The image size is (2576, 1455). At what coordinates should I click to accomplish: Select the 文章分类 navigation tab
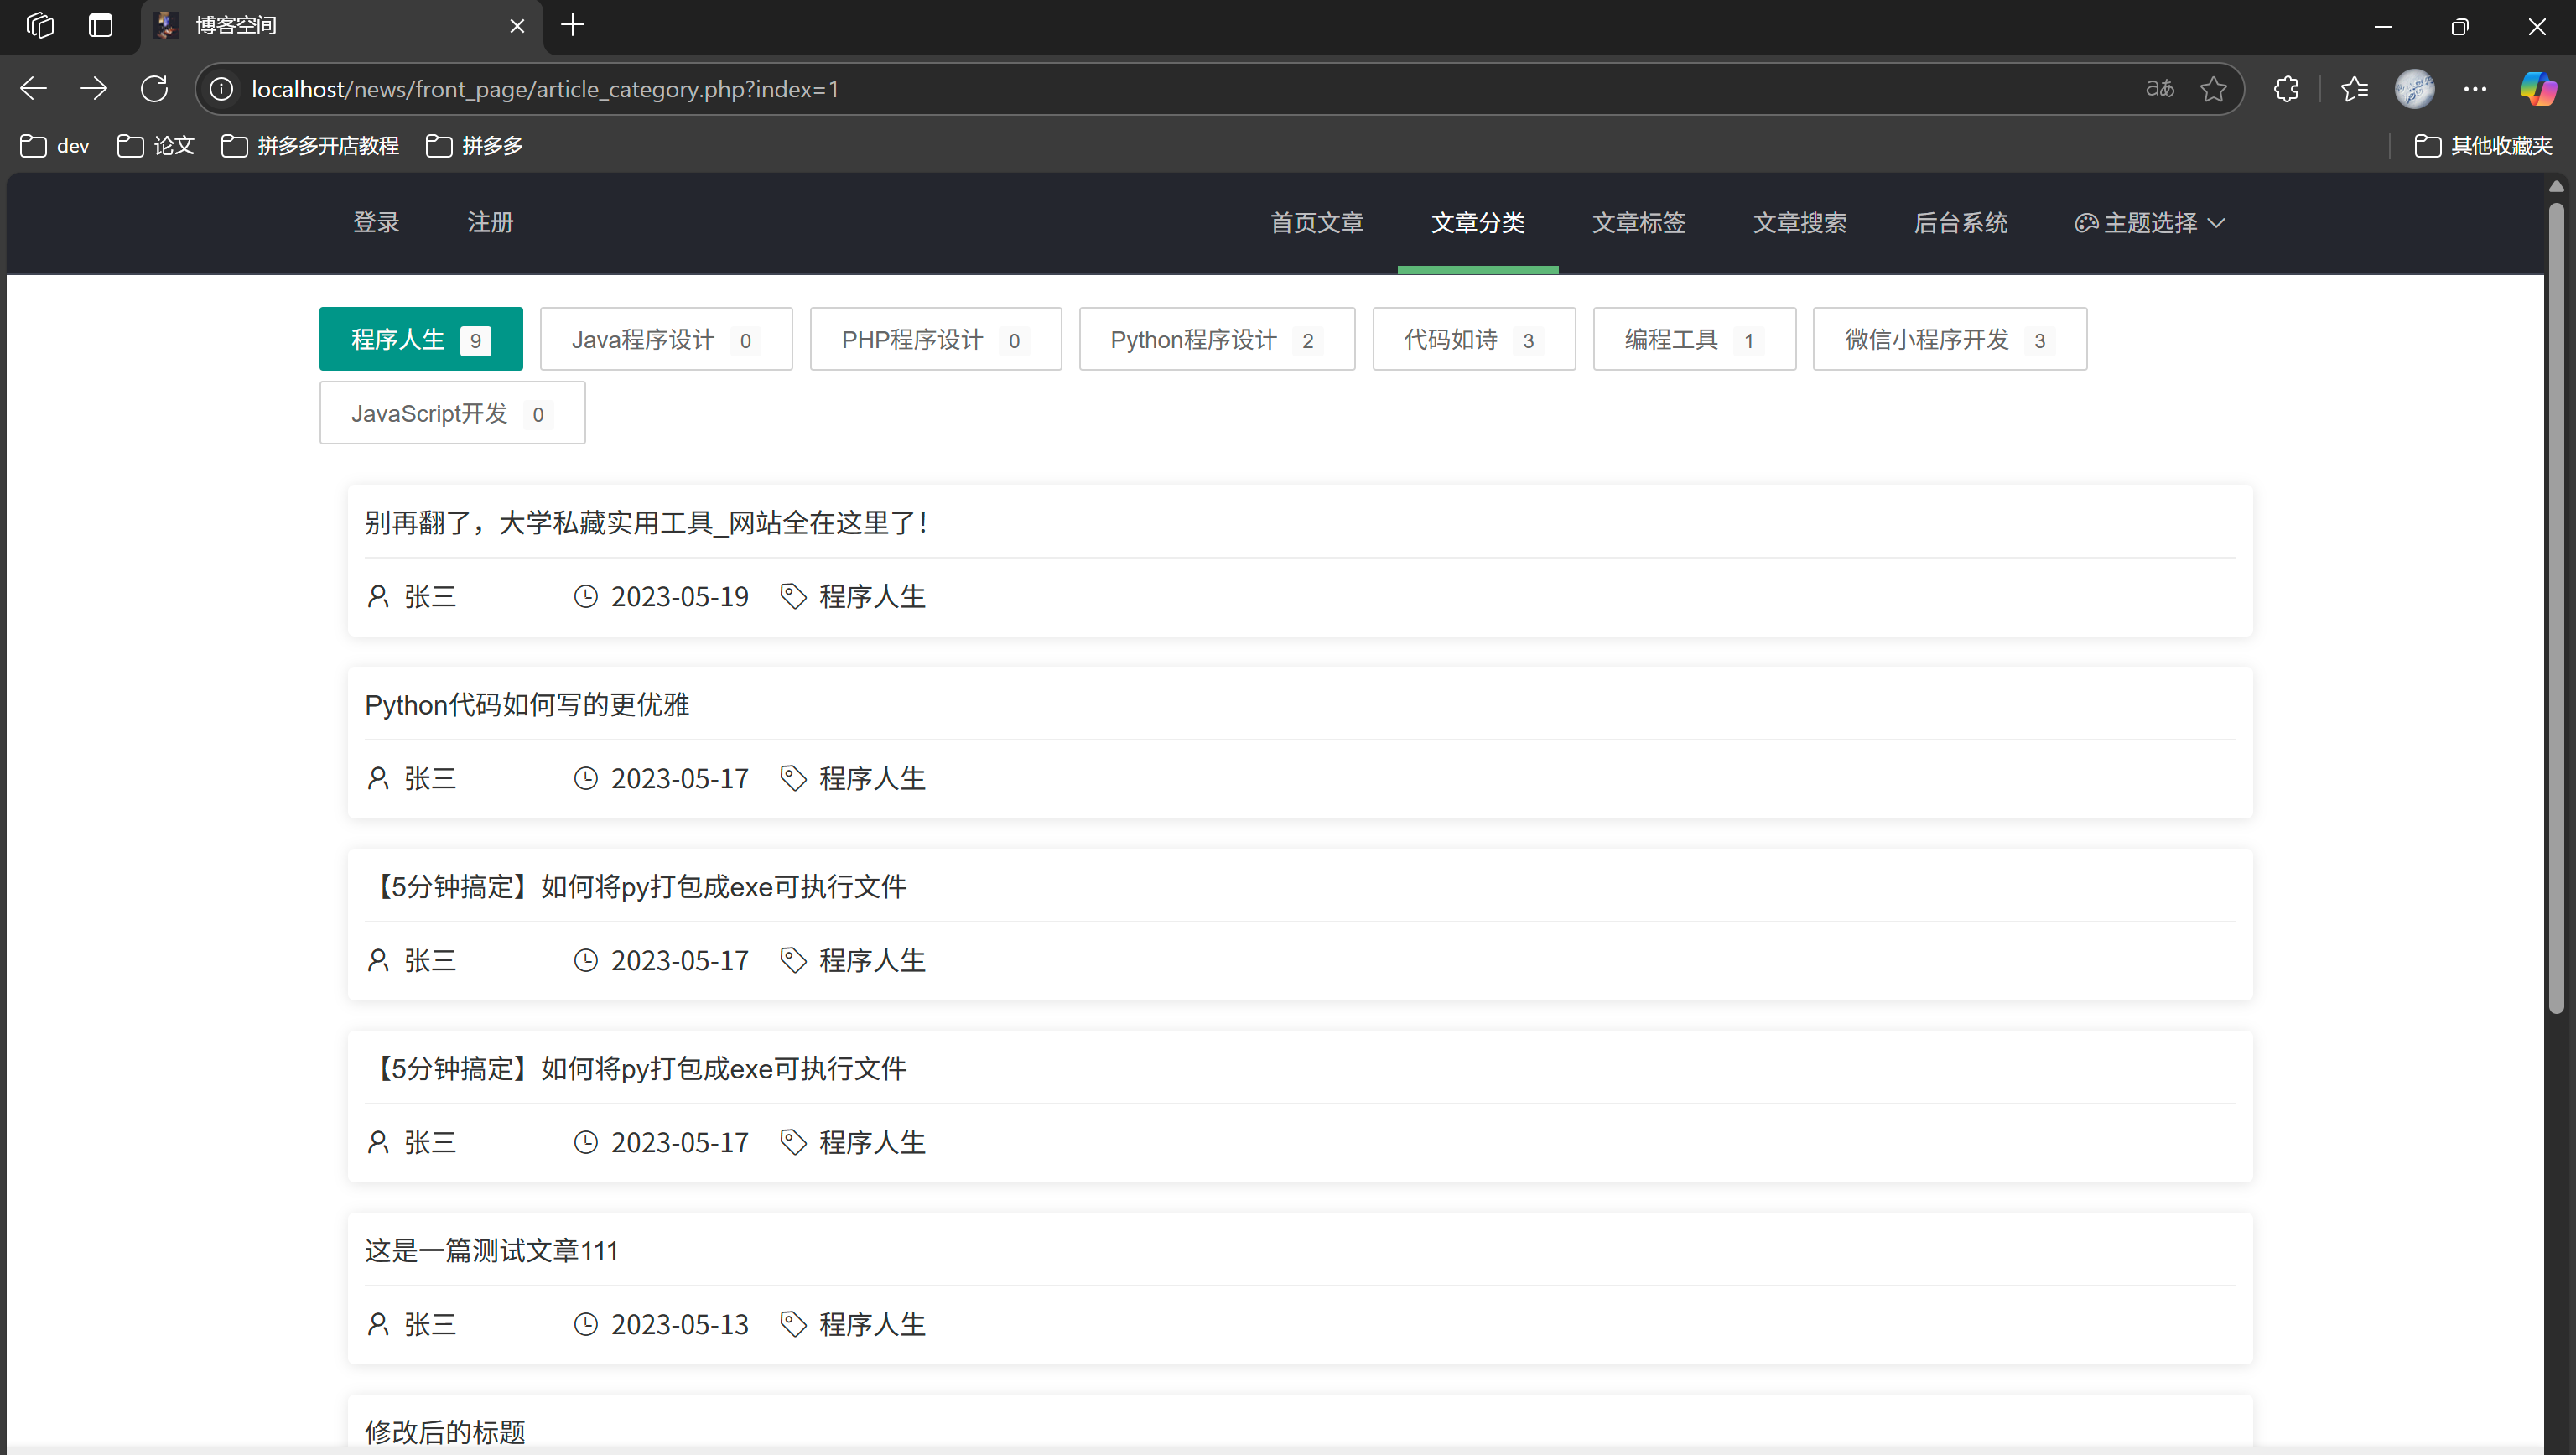(x=1477, y=223)
